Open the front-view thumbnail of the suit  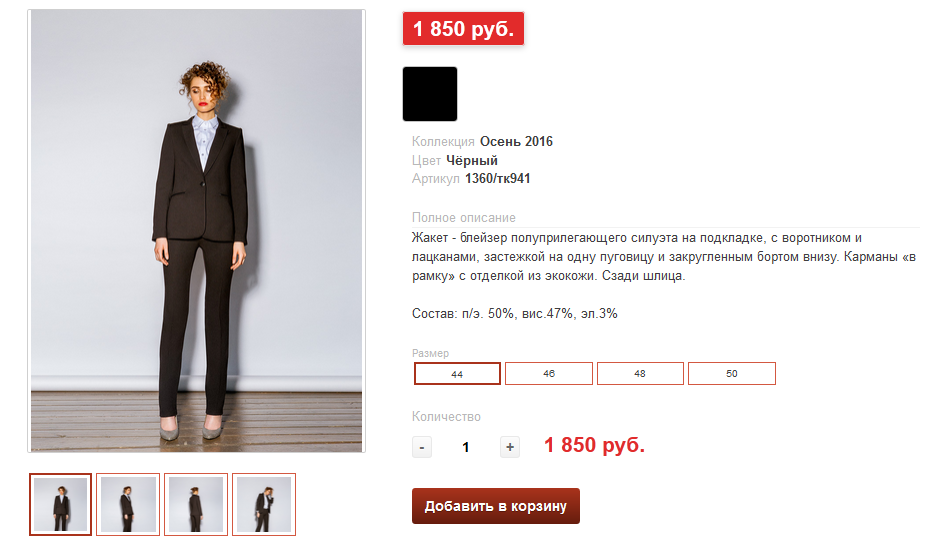click(61, 504)
